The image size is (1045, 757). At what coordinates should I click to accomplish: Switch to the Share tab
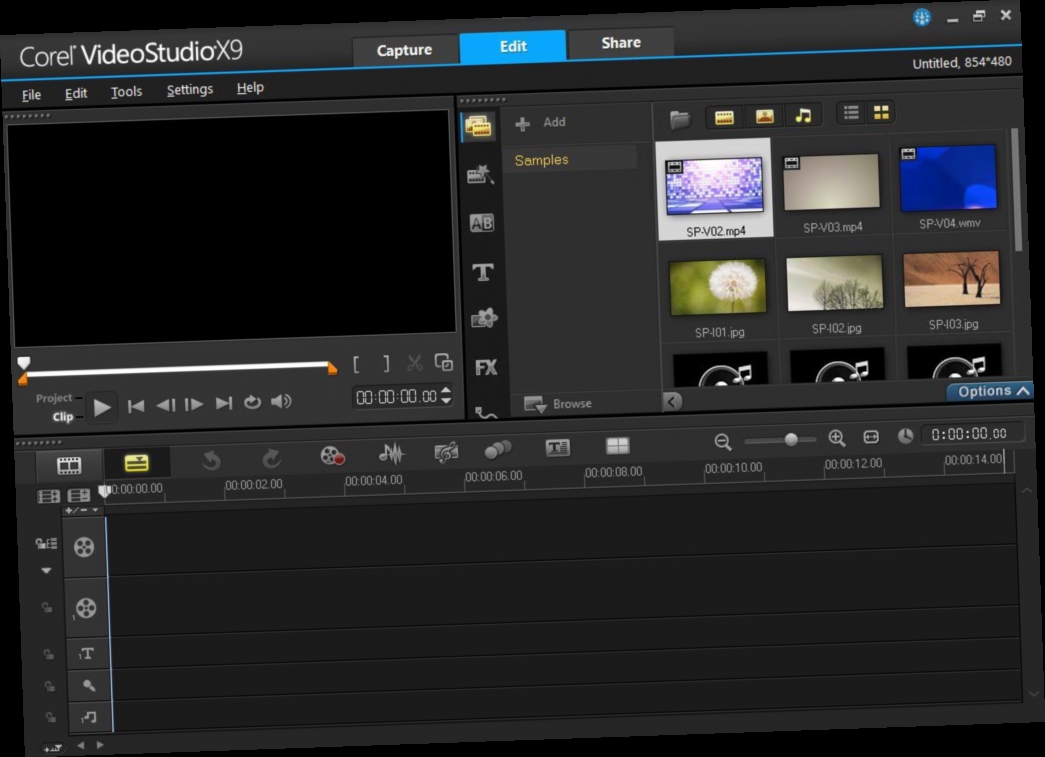(620, 43)
